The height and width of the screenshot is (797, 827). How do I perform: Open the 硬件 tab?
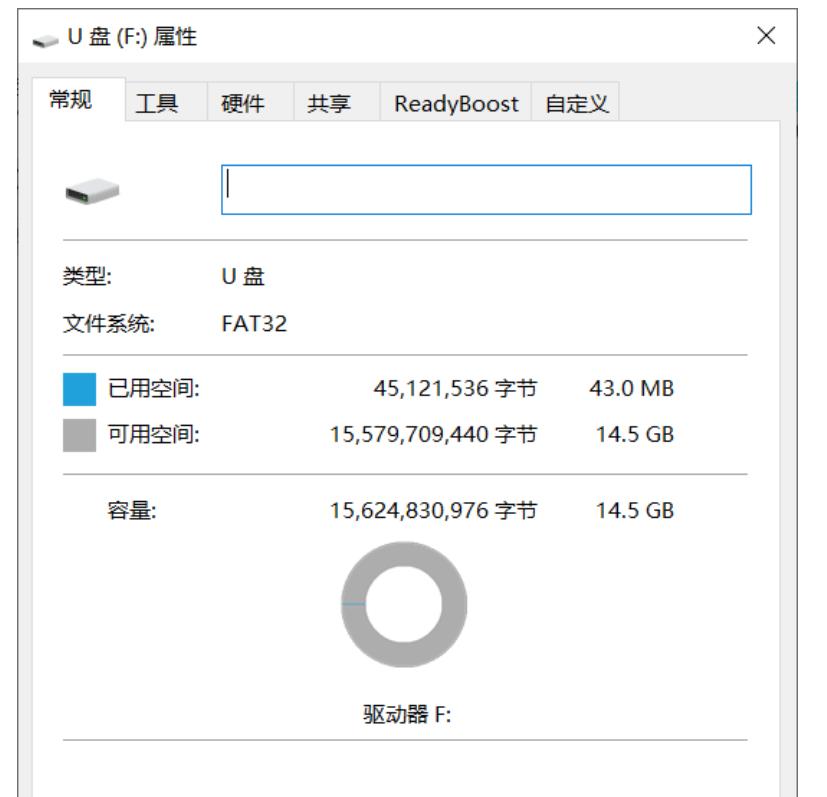(242, 103)
